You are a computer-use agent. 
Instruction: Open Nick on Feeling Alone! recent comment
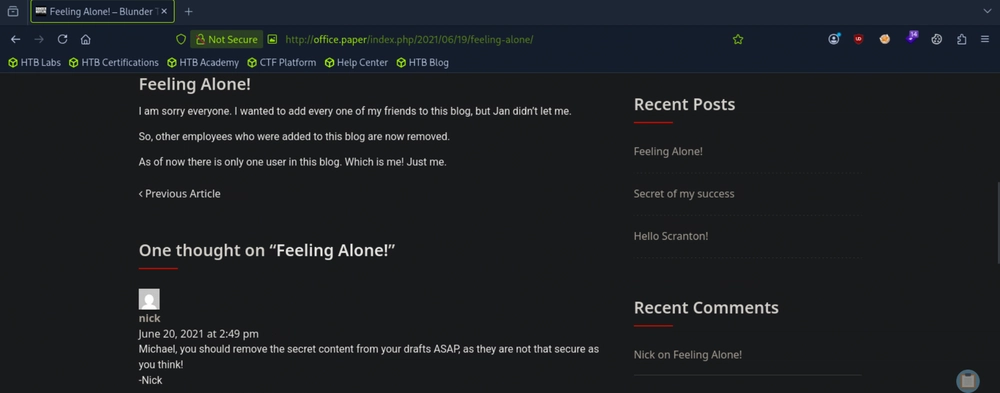point(688,355)
